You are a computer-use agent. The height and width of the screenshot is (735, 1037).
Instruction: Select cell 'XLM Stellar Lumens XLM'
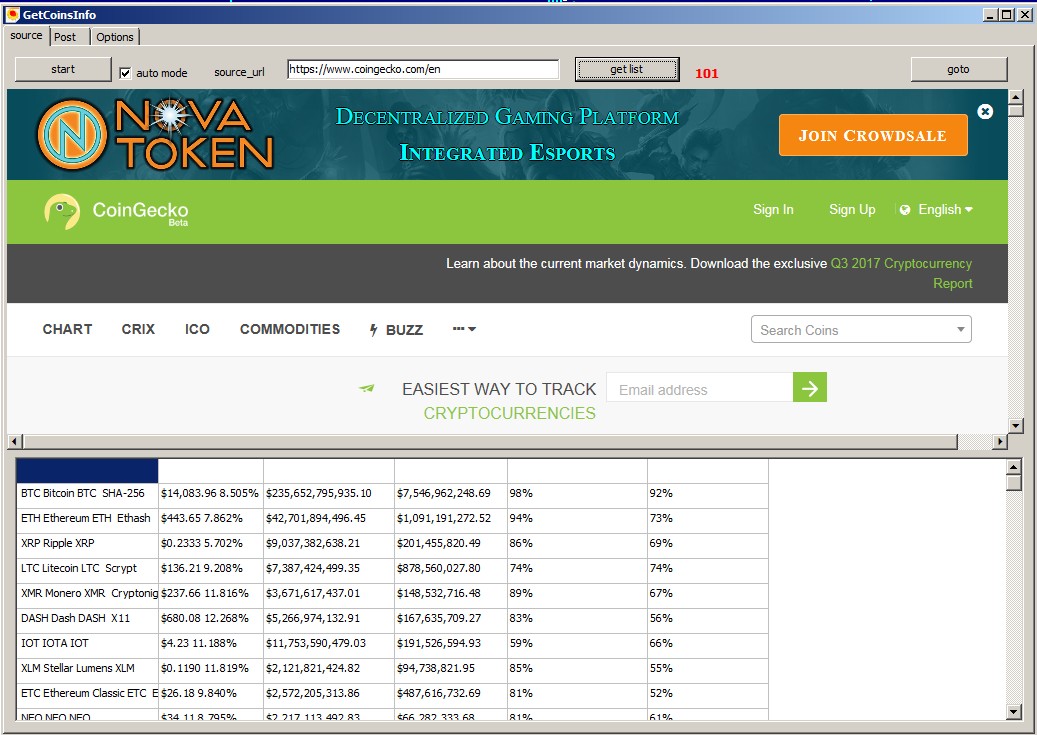click(87, 669)
